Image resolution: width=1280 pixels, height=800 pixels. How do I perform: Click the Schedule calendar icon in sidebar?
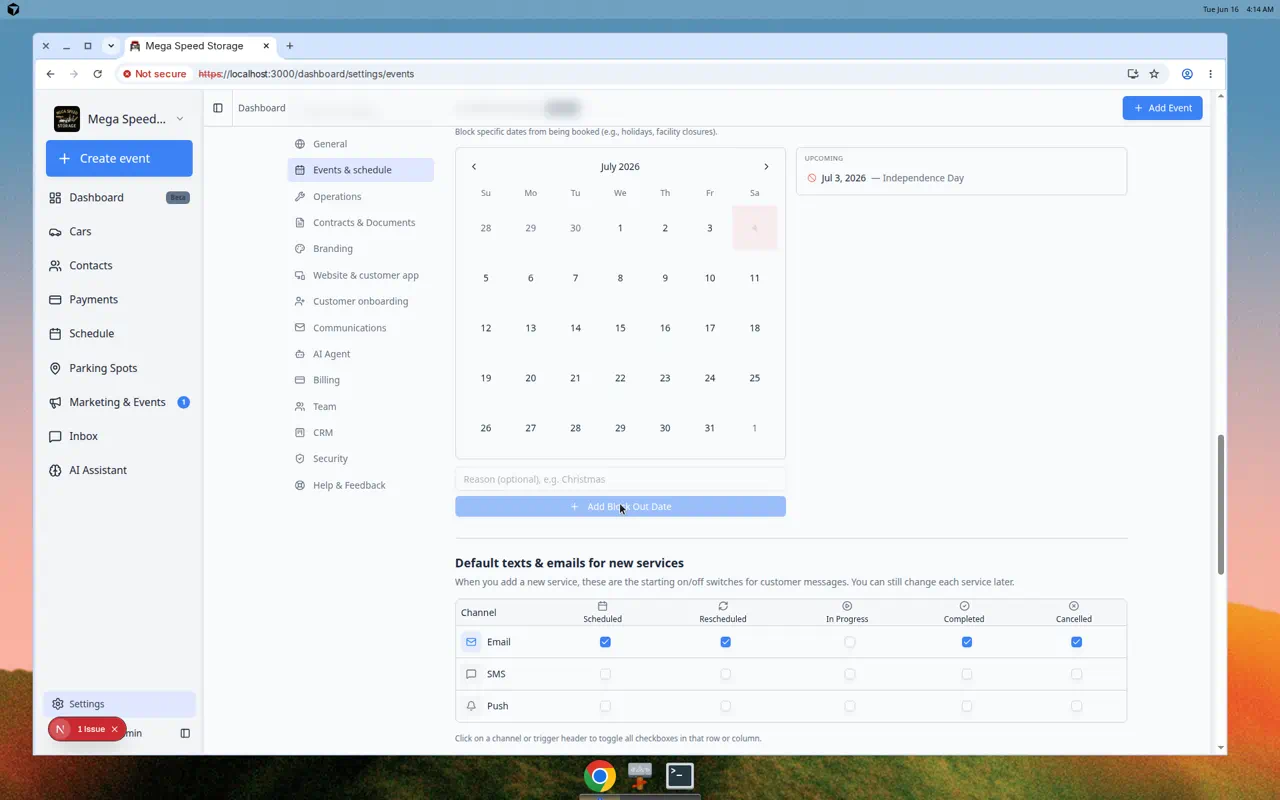click(55, 334)
